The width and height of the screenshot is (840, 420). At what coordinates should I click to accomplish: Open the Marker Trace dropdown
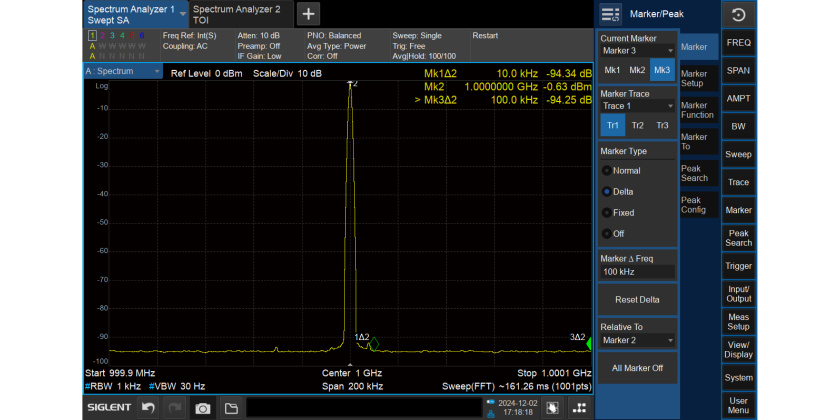click(636, 105)
